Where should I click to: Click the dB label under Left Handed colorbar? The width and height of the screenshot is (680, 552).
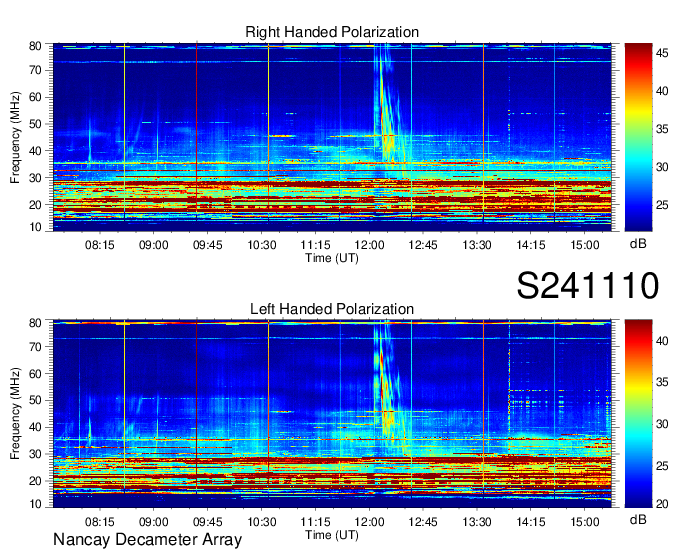click(x=638, y=520)
